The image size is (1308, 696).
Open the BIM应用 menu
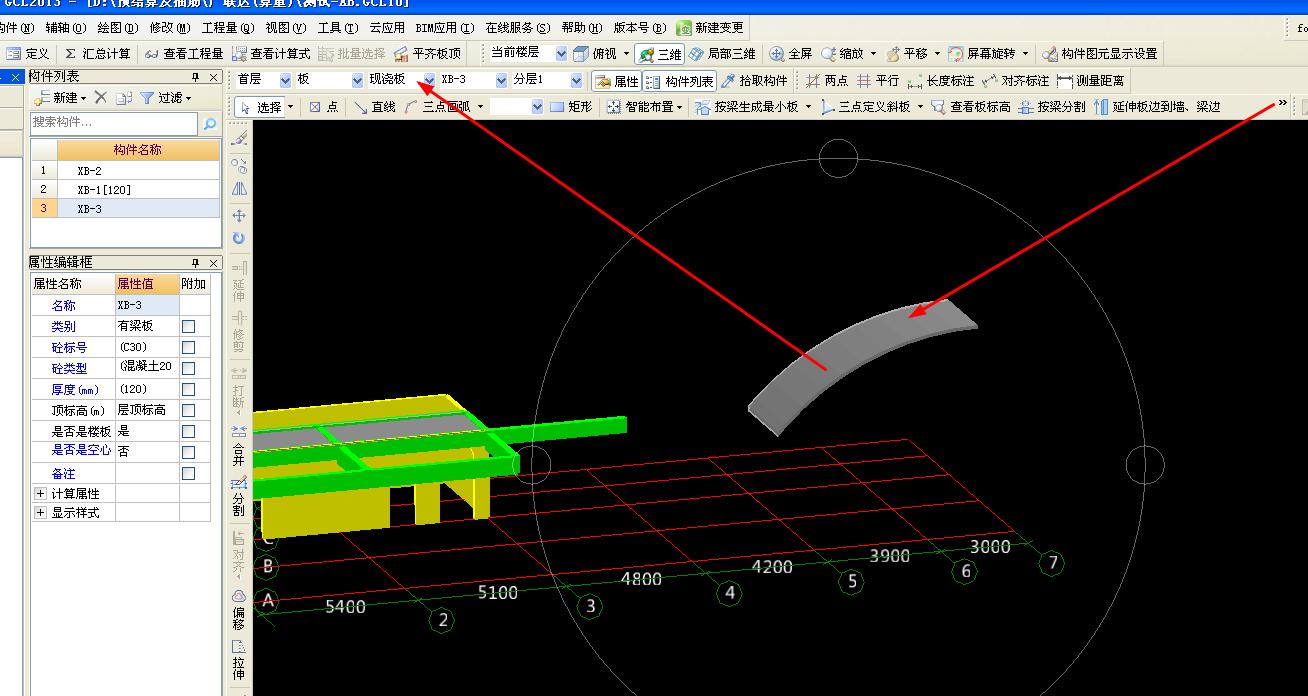tap(443, 28)
